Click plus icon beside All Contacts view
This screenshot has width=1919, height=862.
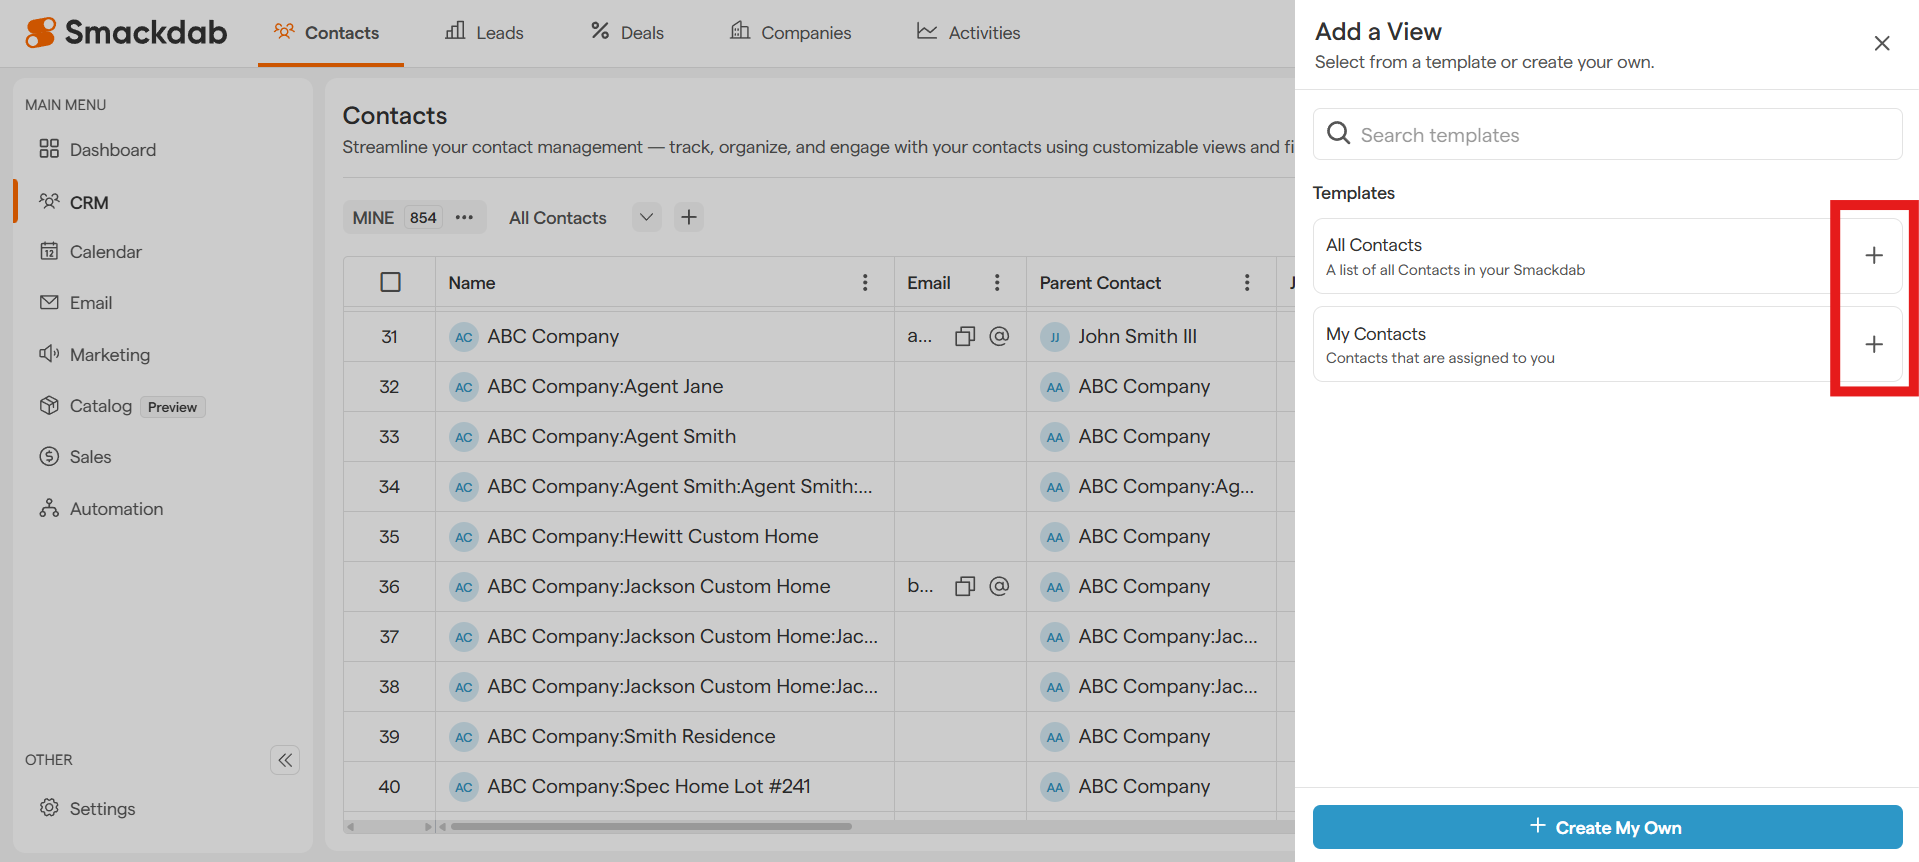689,218
